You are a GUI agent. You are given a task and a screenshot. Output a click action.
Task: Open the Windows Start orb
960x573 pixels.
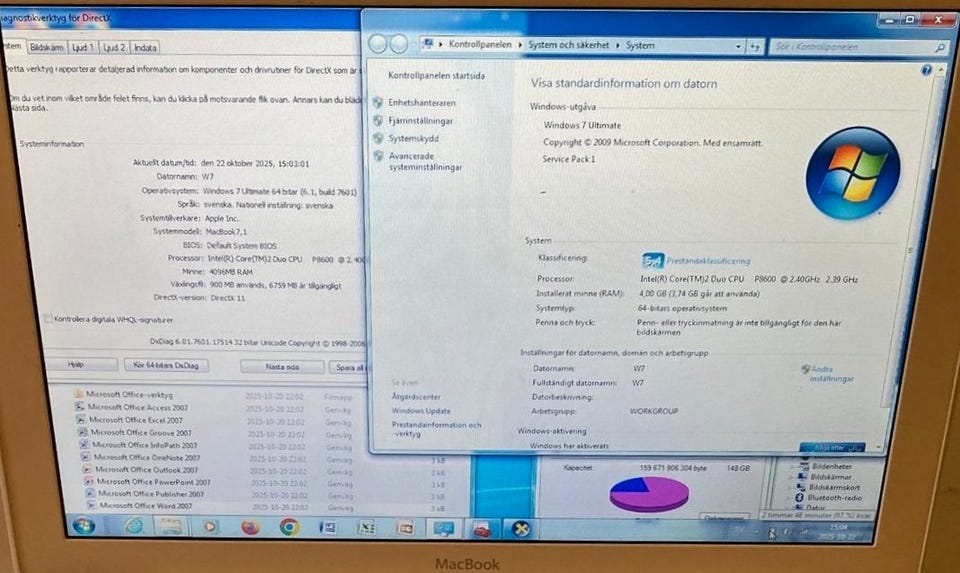(x=84, y=525)
